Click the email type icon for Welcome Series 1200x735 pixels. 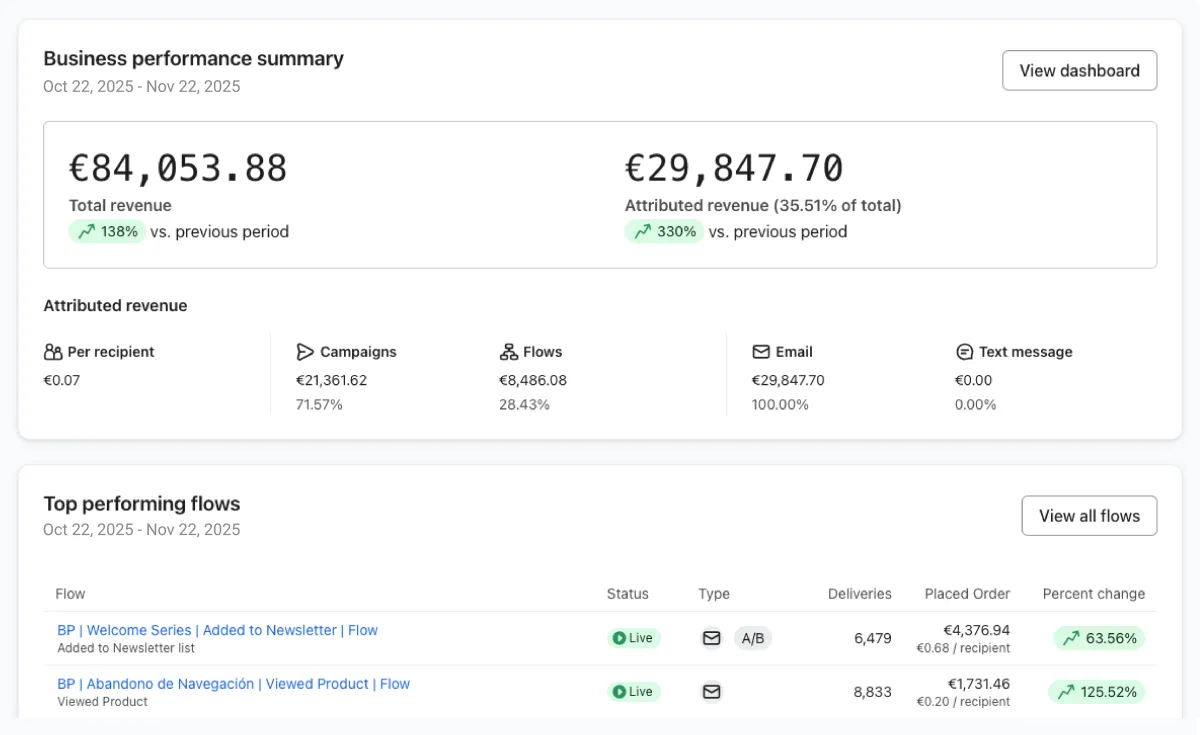[x=712, y=638]
